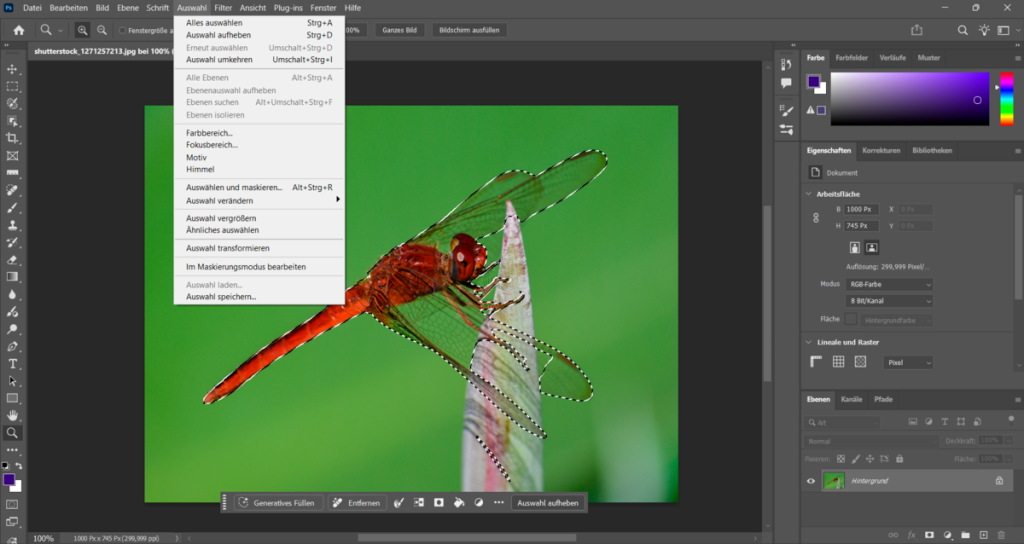
Task: Switch to the Korrekturen tab
Action: tap(881, 150)
